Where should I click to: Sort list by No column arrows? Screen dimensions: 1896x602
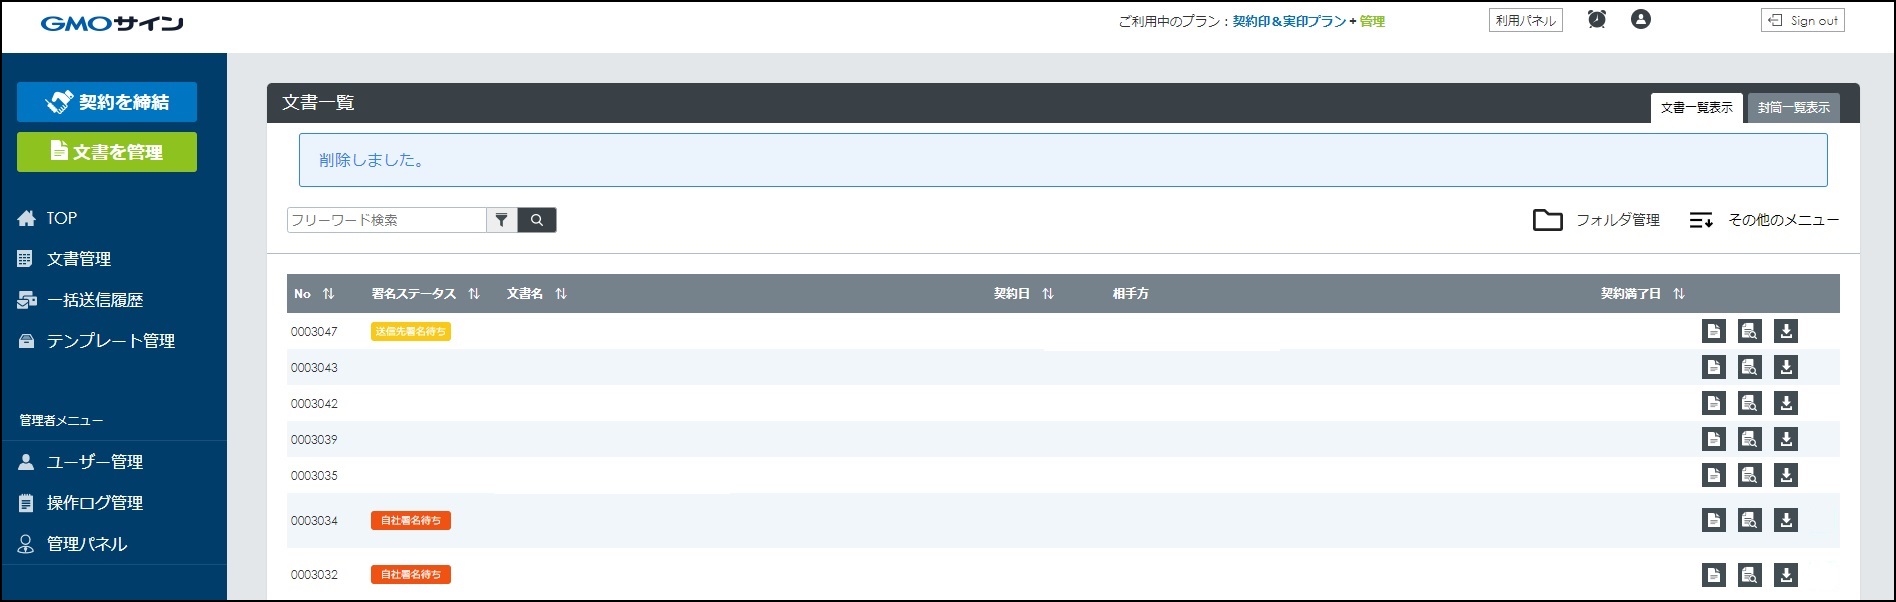328,294
